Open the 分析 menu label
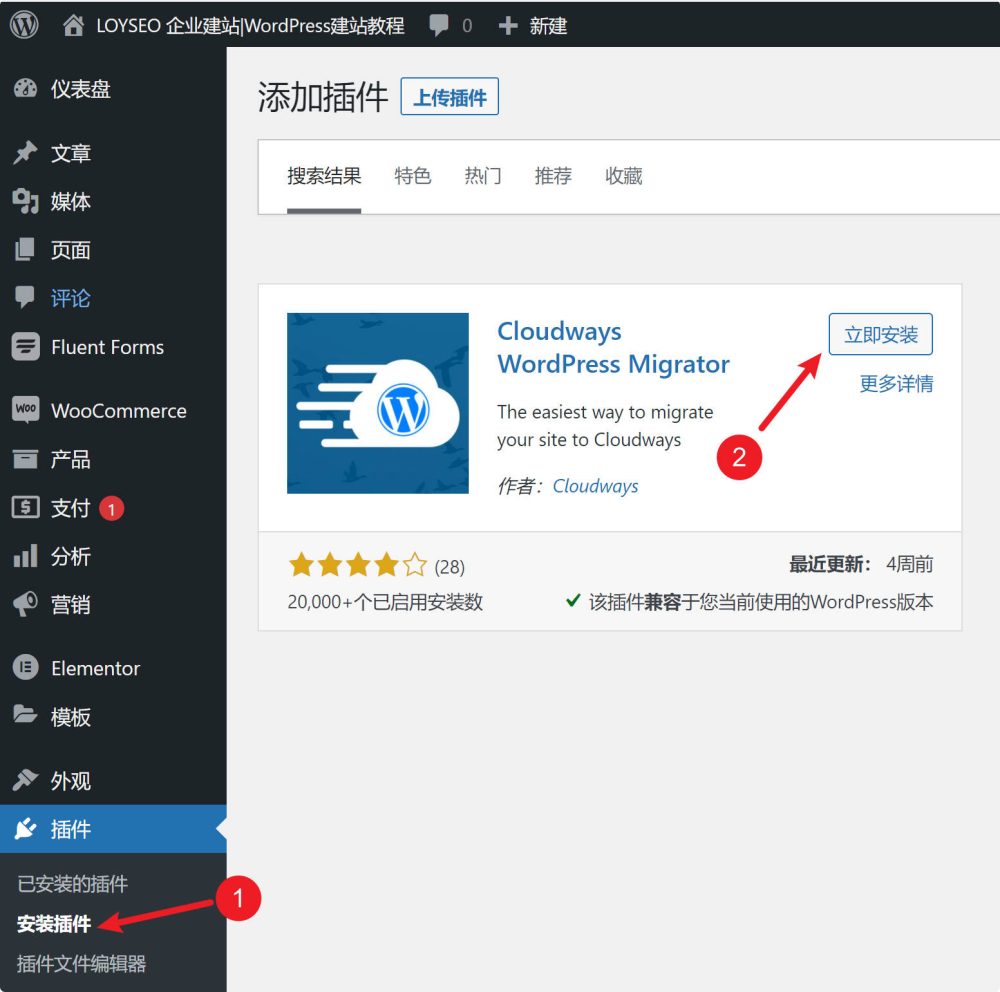Viewport: 1000px width, 992px height. coord(71,556)
